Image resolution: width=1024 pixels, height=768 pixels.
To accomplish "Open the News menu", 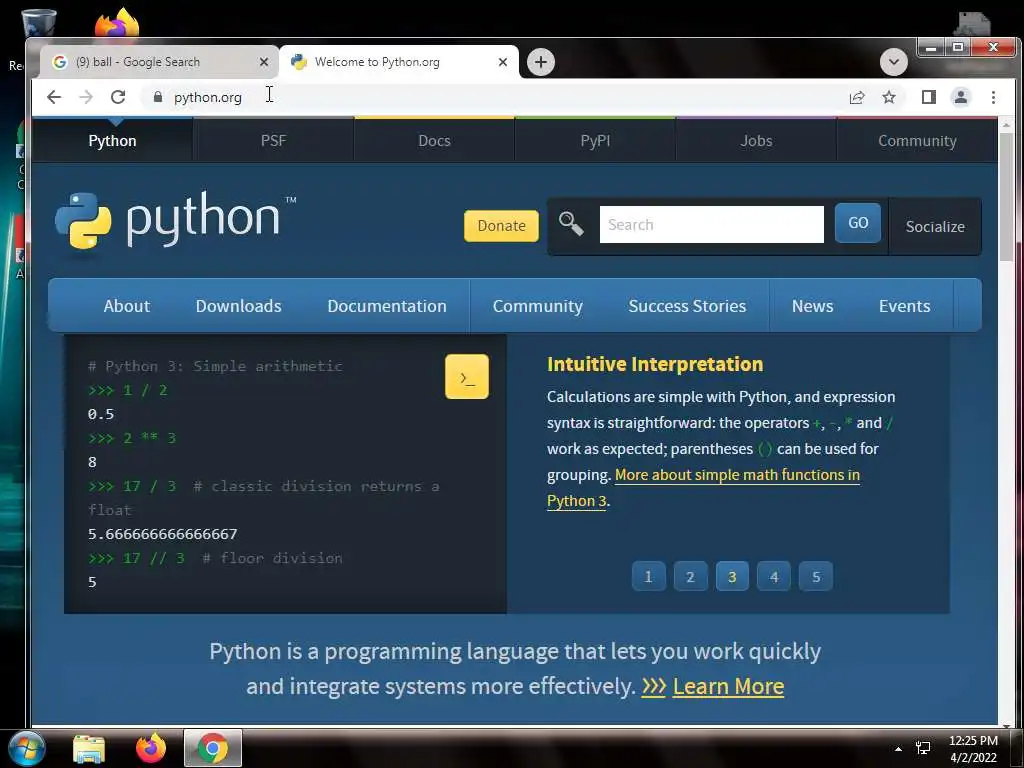I will click(x=812, y=306).
